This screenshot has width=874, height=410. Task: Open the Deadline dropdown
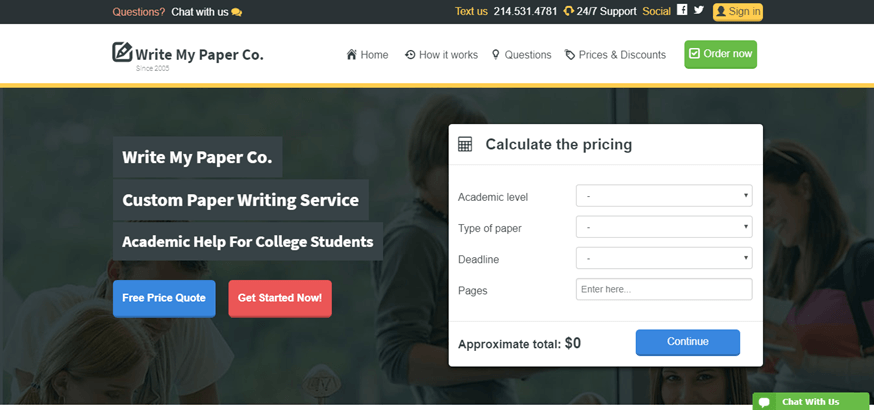pos(664,258)
